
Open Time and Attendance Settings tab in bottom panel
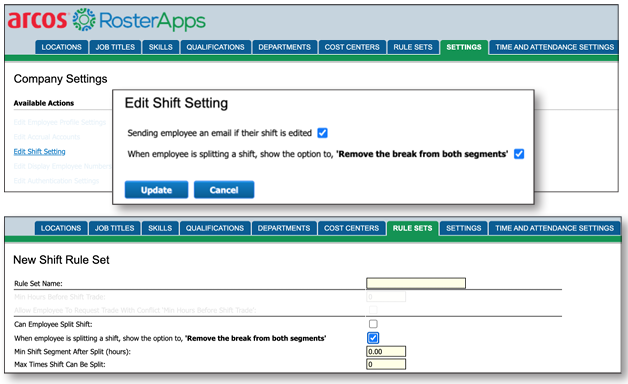click(554, 228)
